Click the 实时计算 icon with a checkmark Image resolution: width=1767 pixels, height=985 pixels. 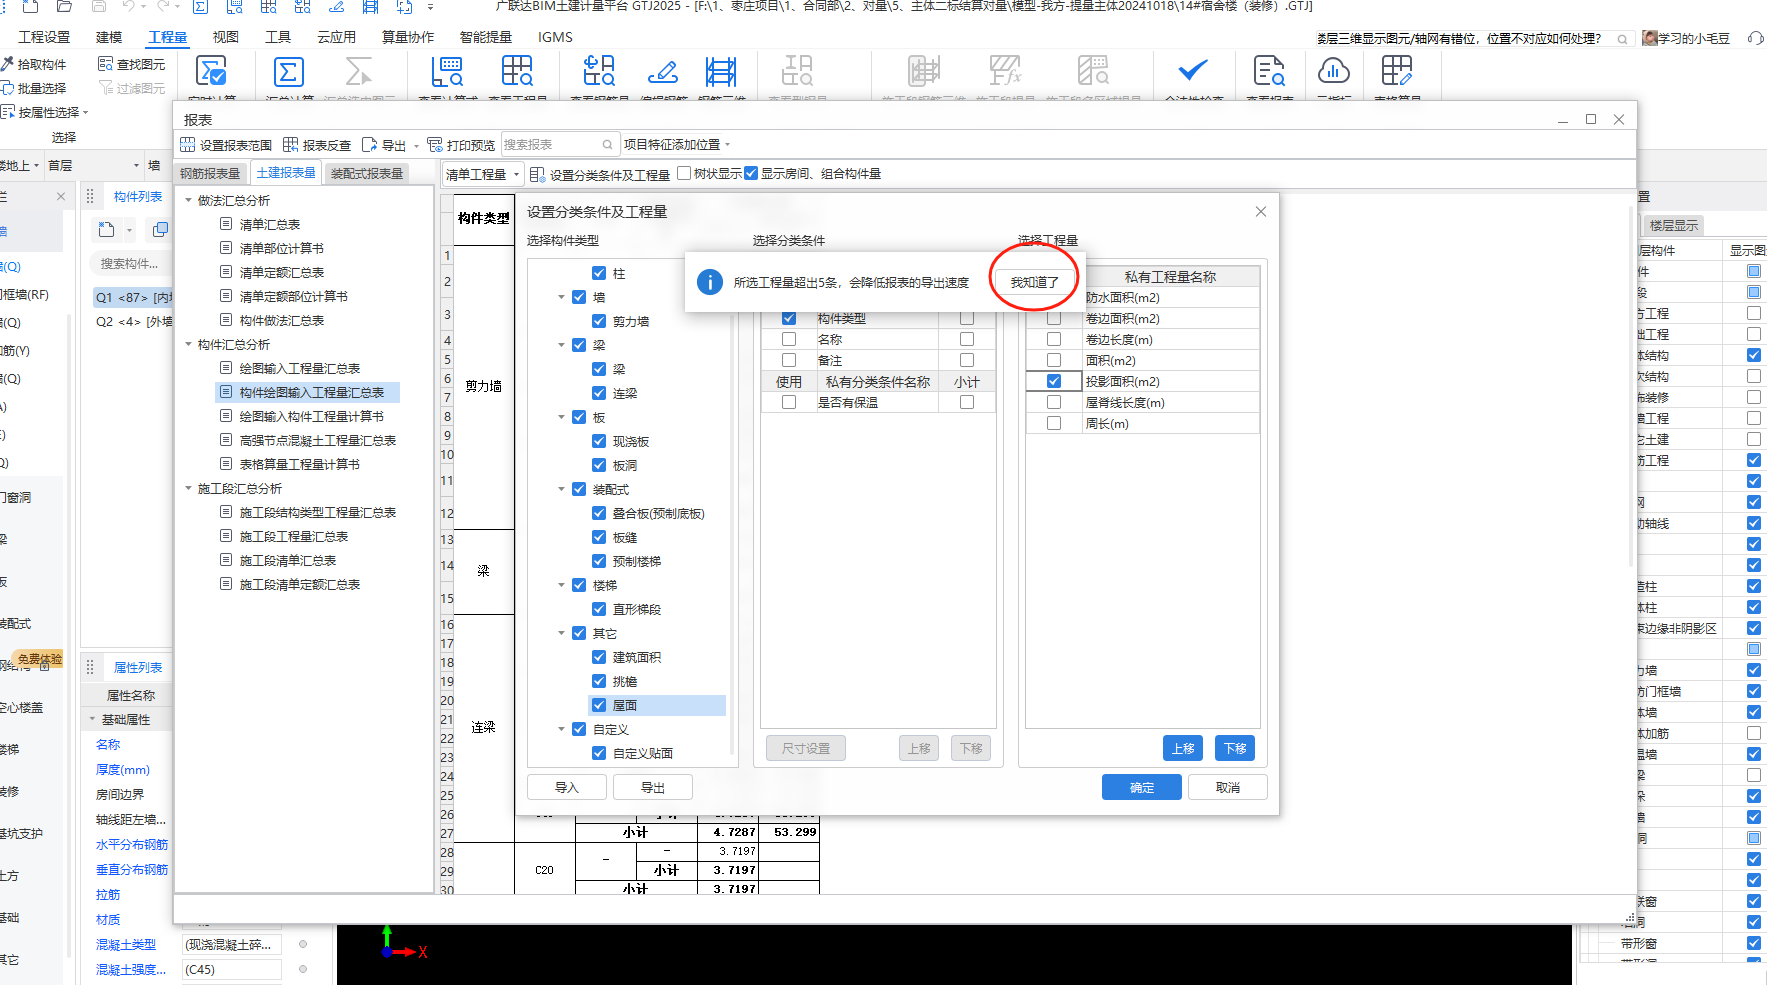211,72
